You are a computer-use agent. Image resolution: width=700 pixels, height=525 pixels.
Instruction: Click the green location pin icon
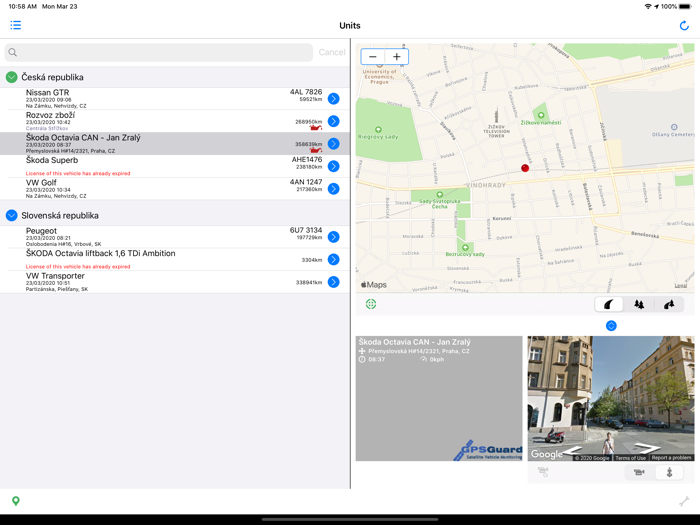tap(16, 501)
